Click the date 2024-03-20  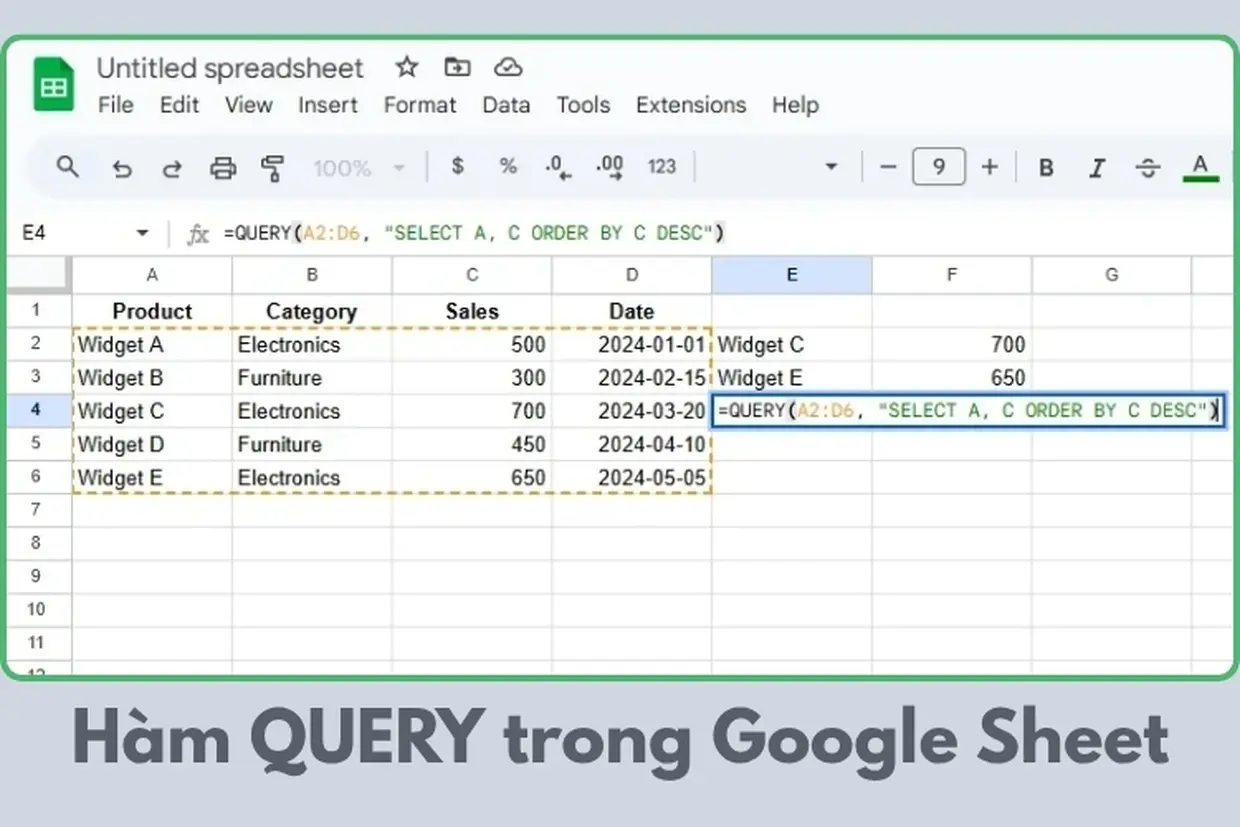coord(632,411)
